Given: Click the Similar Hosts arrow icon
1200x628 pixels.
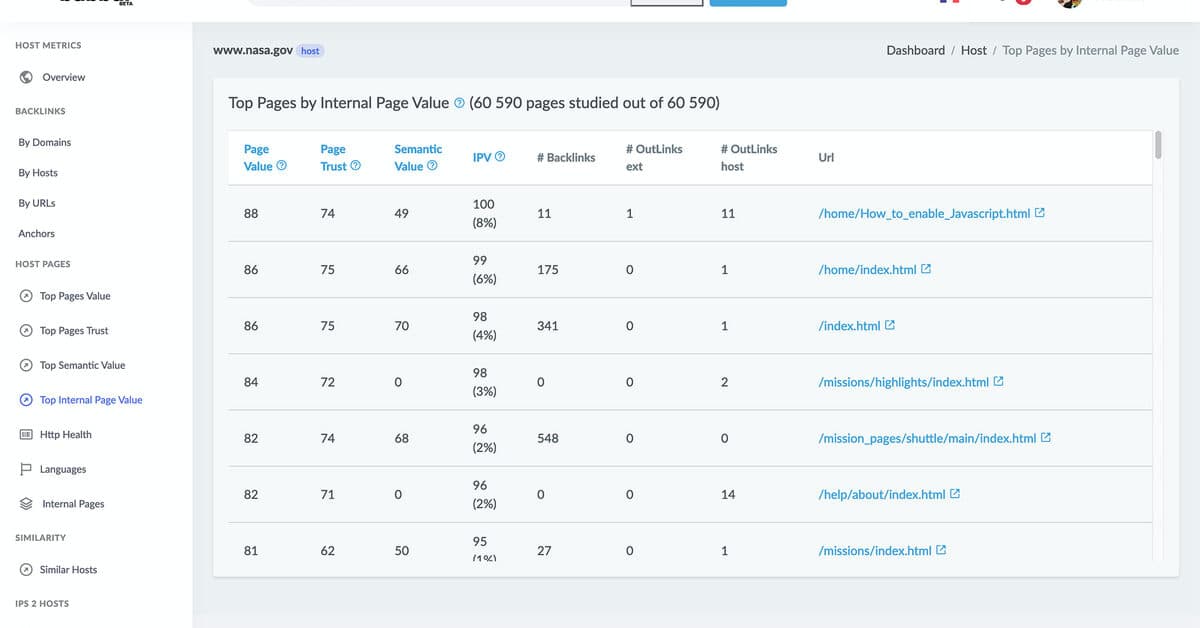Looking at the screenshot, I should 26,570.
